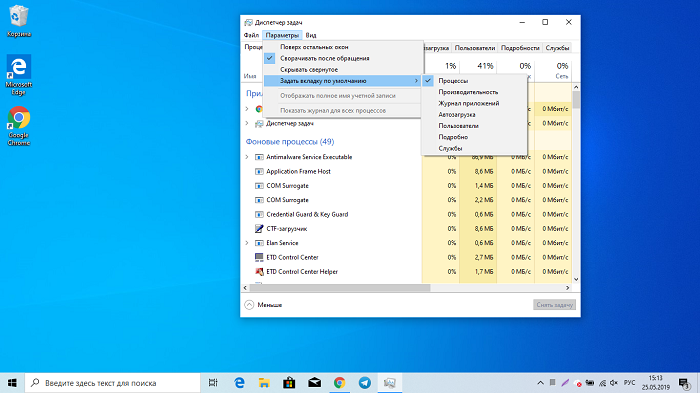Enable Скрывать свернутое option
The height and width of the screenshot is (393, 700).
point(342,70)
